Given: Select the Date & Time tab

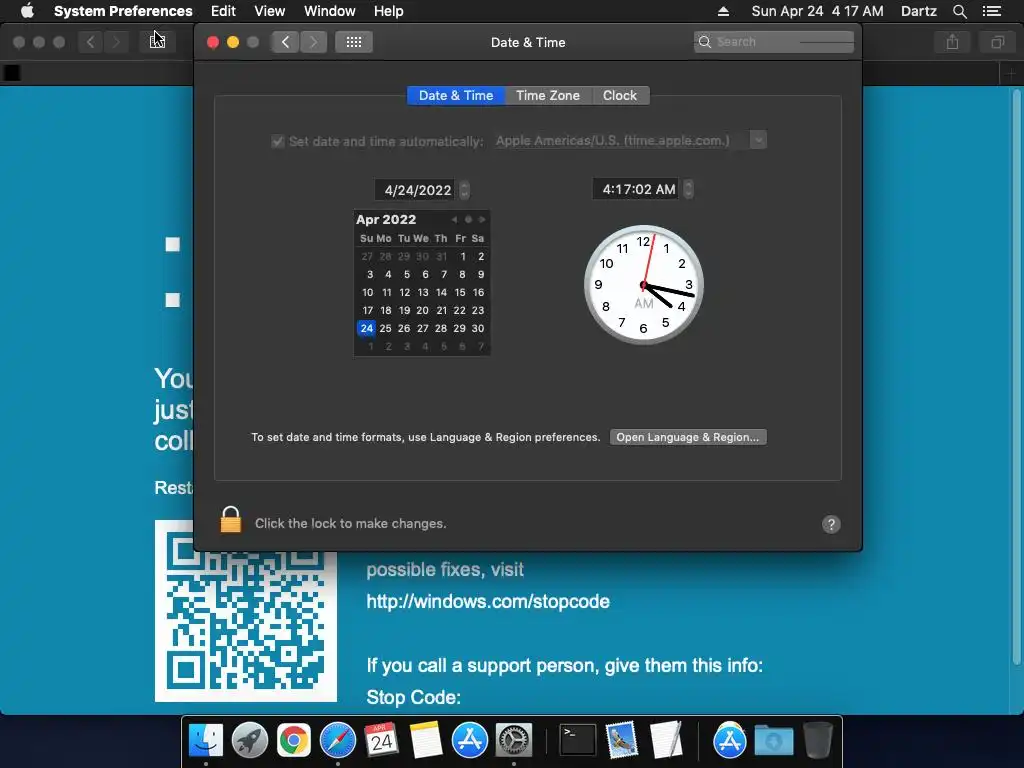Looking at the screenshot, I should pos(456,95).
